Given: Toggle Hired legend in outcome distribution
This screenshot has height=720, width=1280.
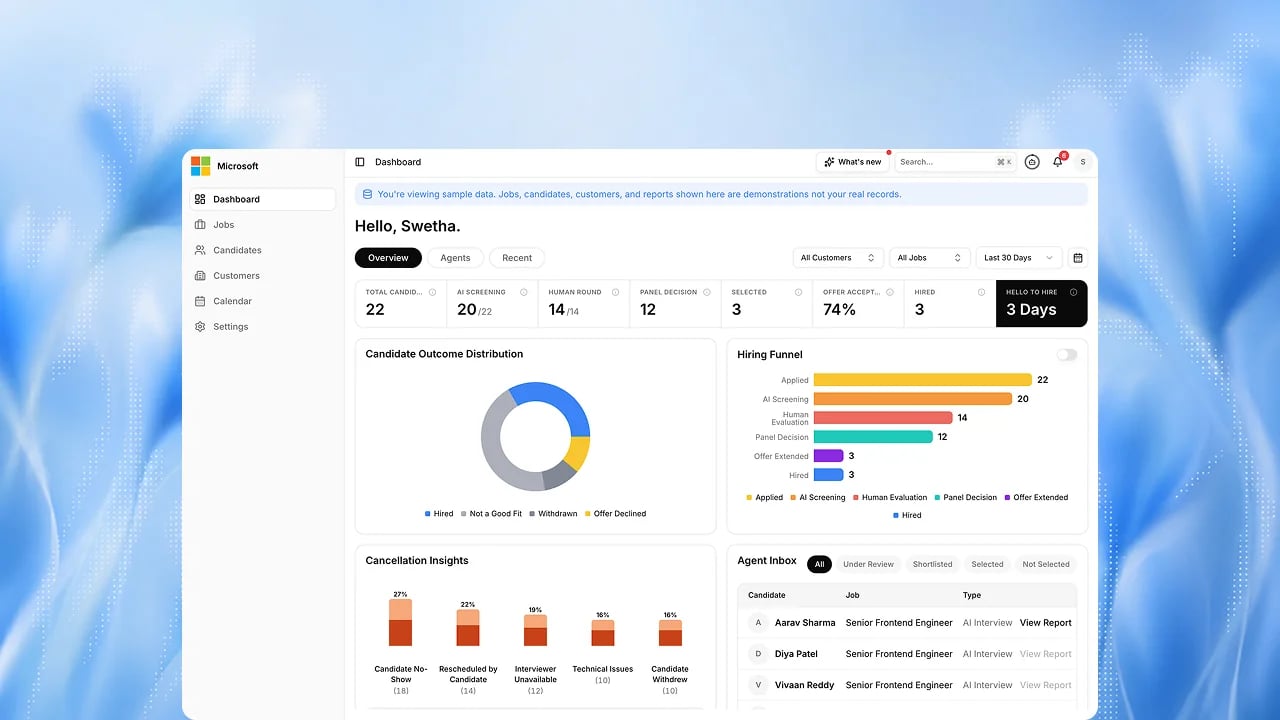Looking at the screenshot, I should [x=439, y=514].
